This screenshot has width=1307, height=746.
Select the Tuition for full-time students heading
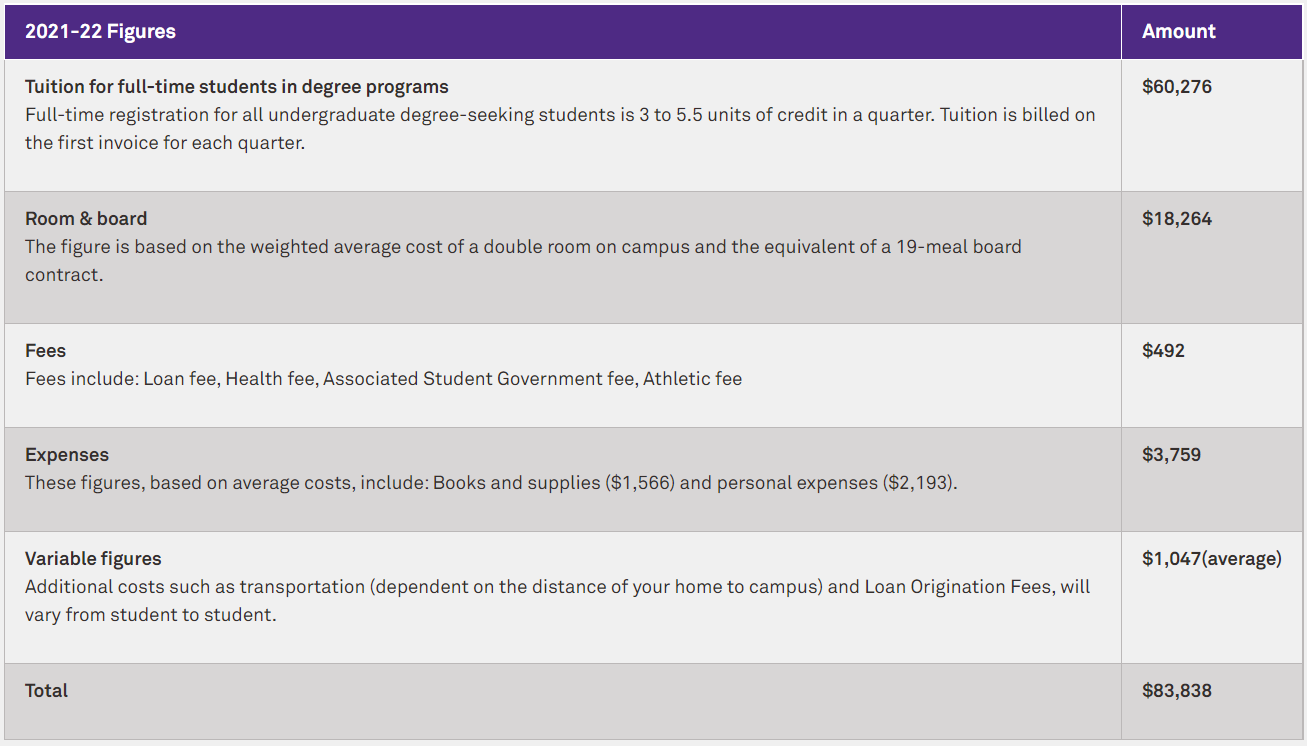(x=237, y=87)
